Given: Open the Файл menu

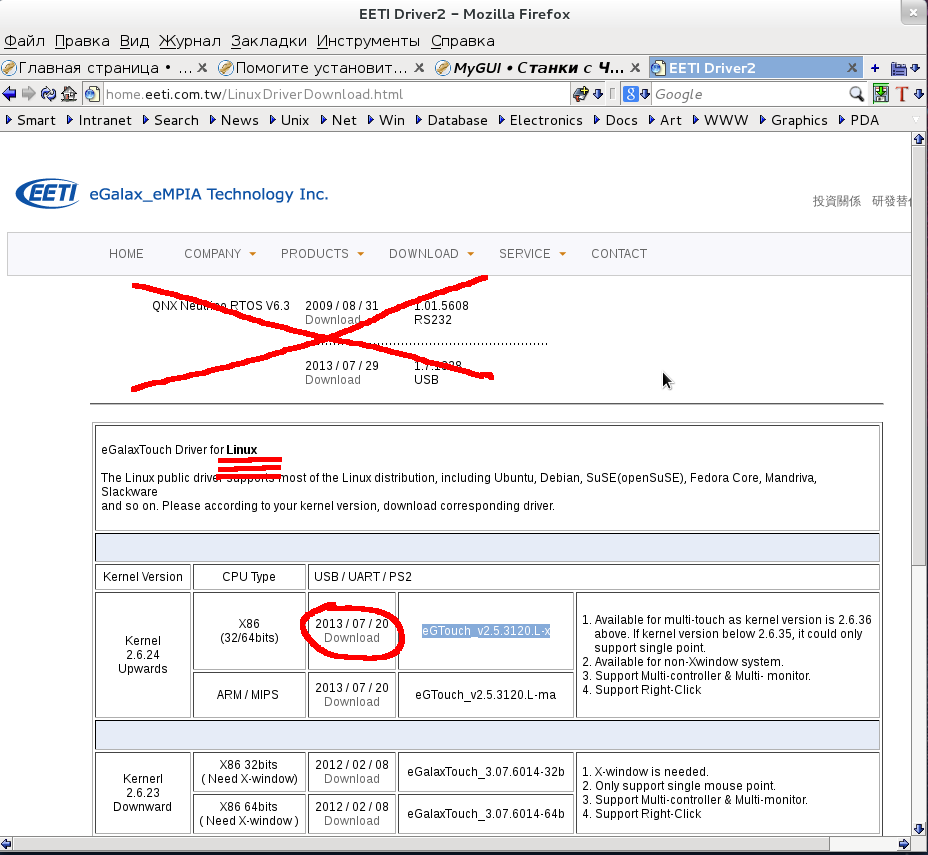Looking at the screenshot, I should [x=24, y=41].
